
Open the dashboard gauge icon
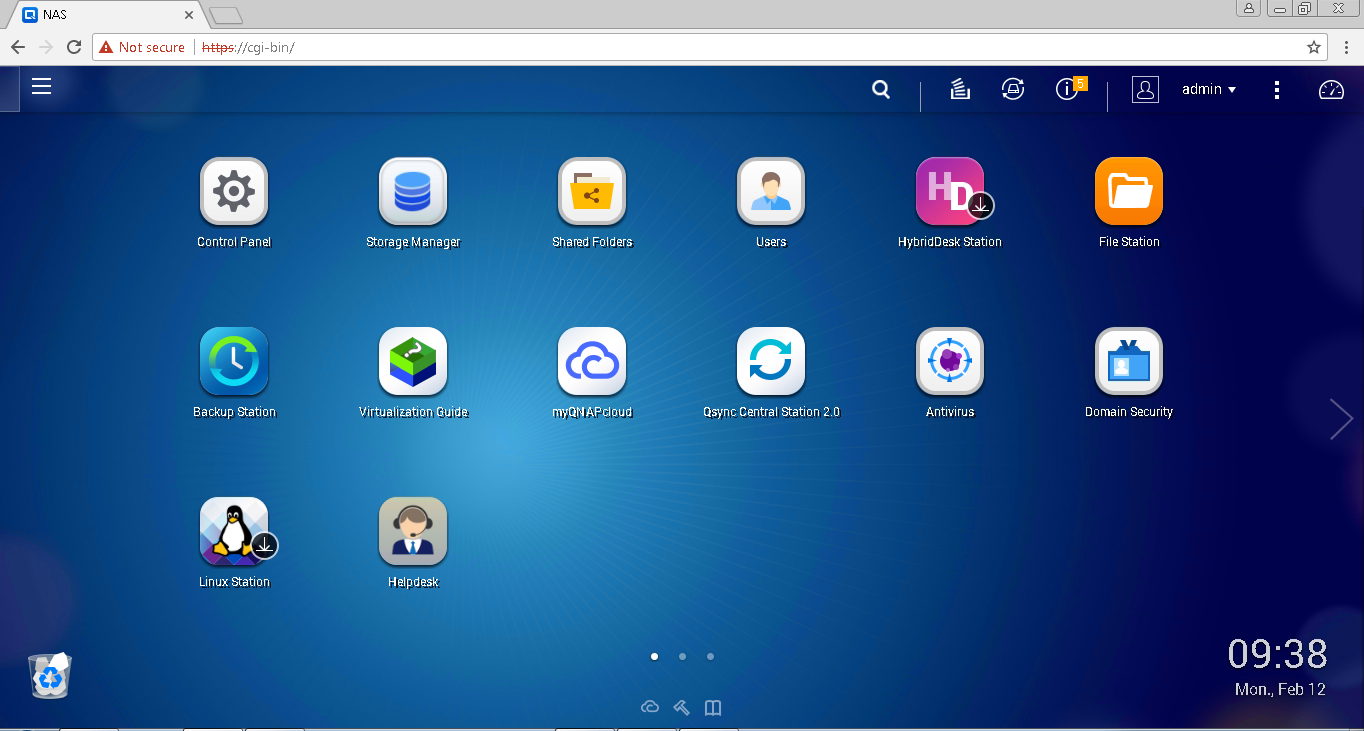tap(1331, 89)
